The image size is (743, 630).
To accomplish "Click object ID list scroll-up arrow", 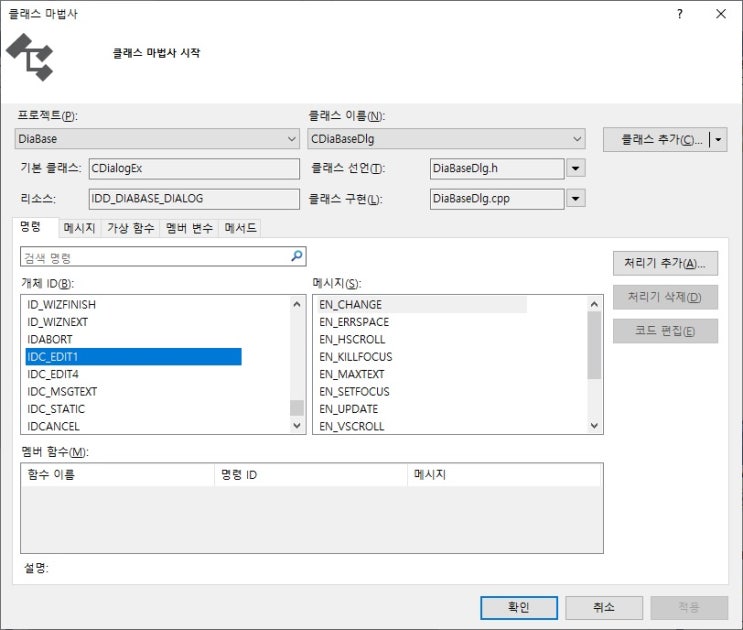I will tap(297, 304).
